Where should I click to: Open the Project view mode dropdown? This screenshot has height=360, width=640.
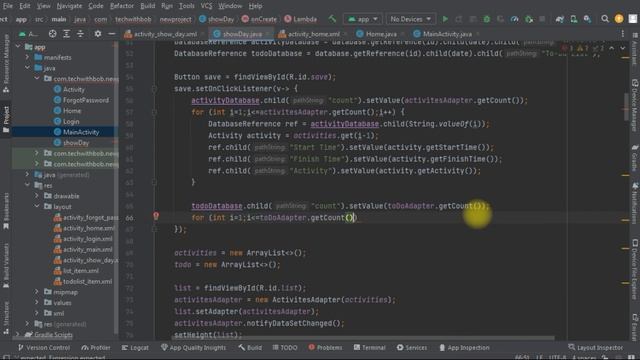tap(29, 34)
